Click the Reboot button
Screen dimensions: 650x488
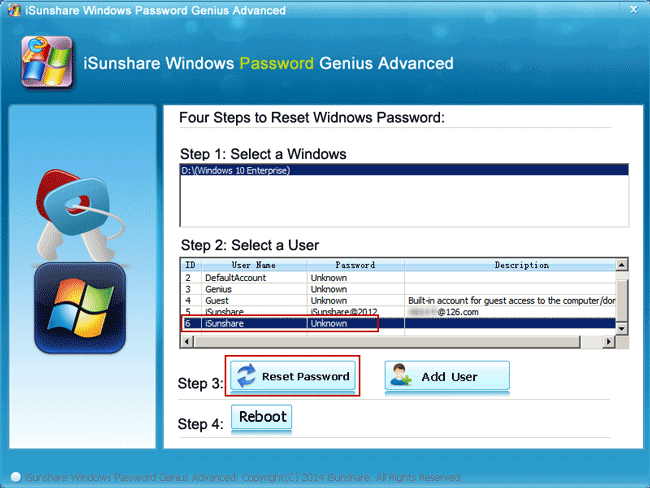(x=262, y=417)
